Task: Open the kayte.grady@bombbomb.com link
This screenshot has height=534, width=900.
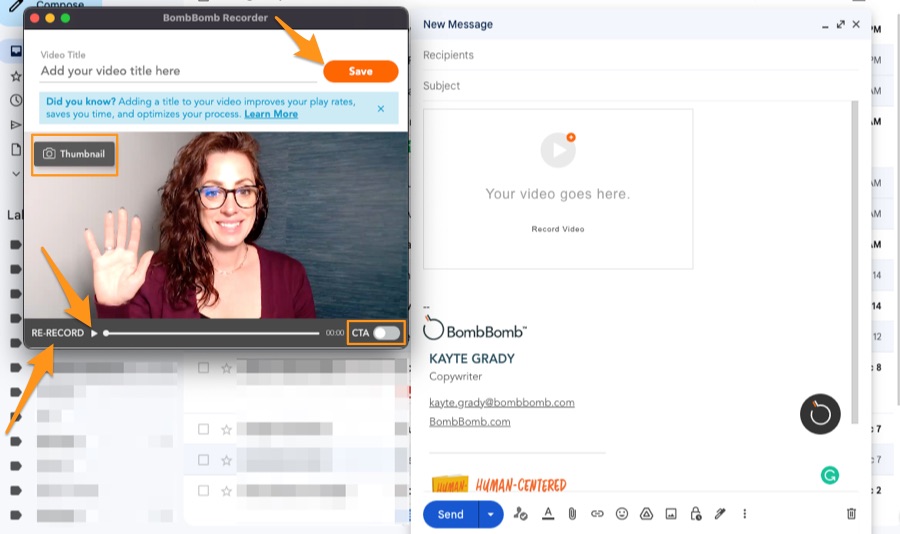Action: tap(502, 403)
